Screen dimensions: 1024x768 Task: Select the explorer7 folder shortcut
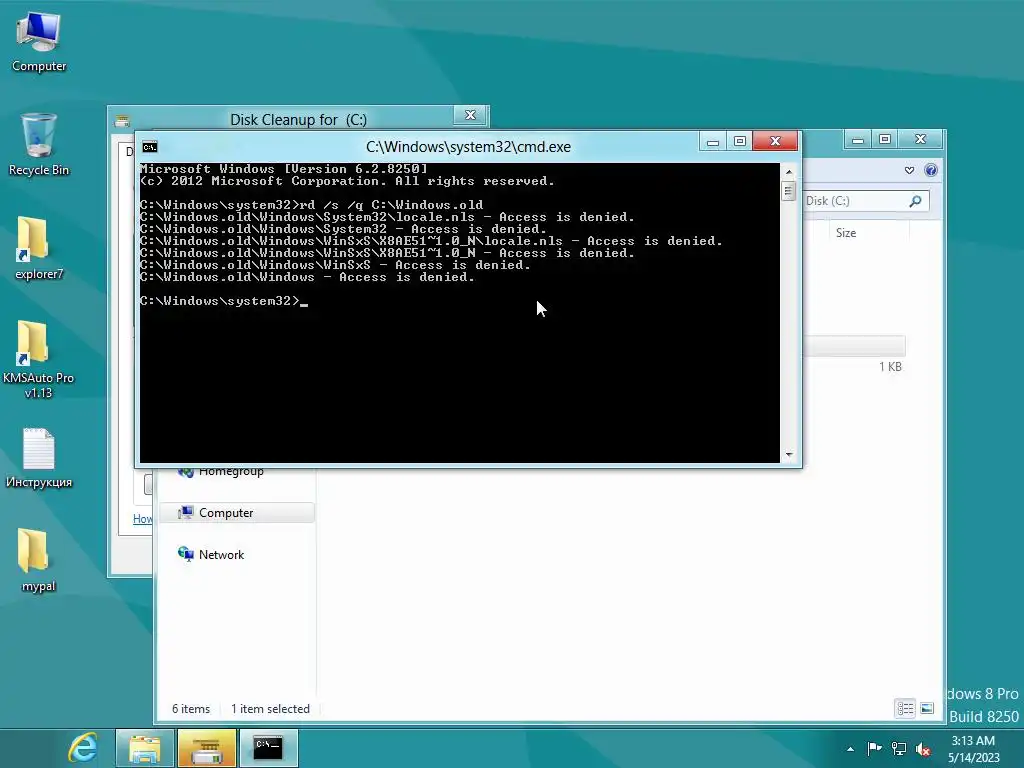(39, 248)
